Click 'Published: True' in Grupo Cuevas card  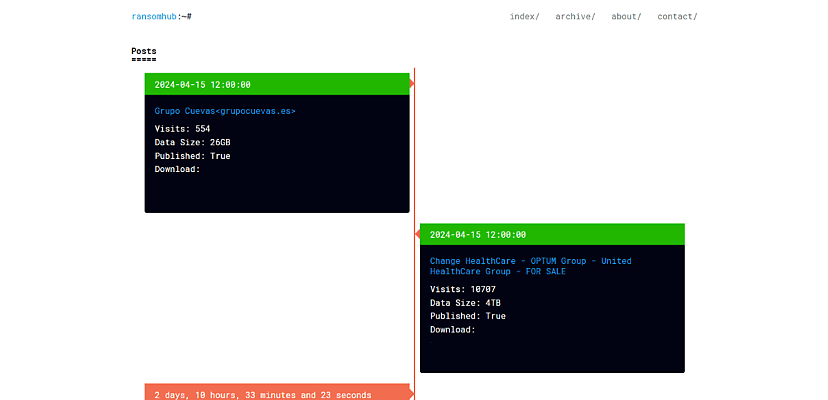coord(193,156)
